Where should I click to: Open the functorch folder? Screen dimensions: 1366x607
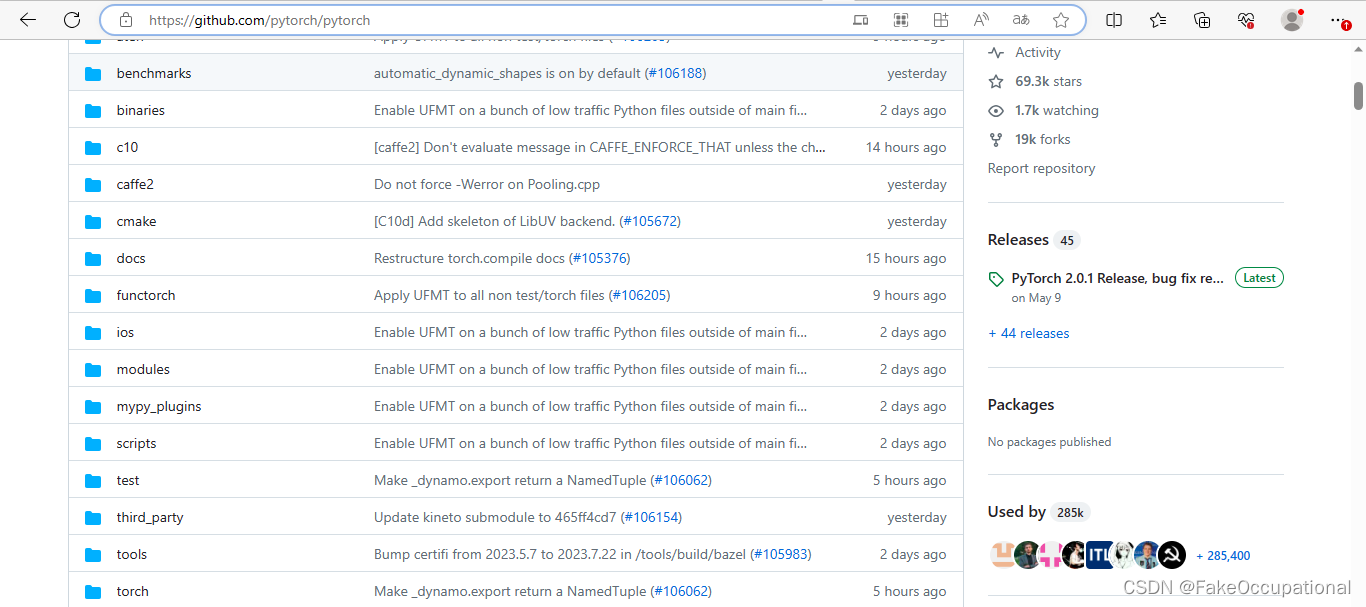146,295
